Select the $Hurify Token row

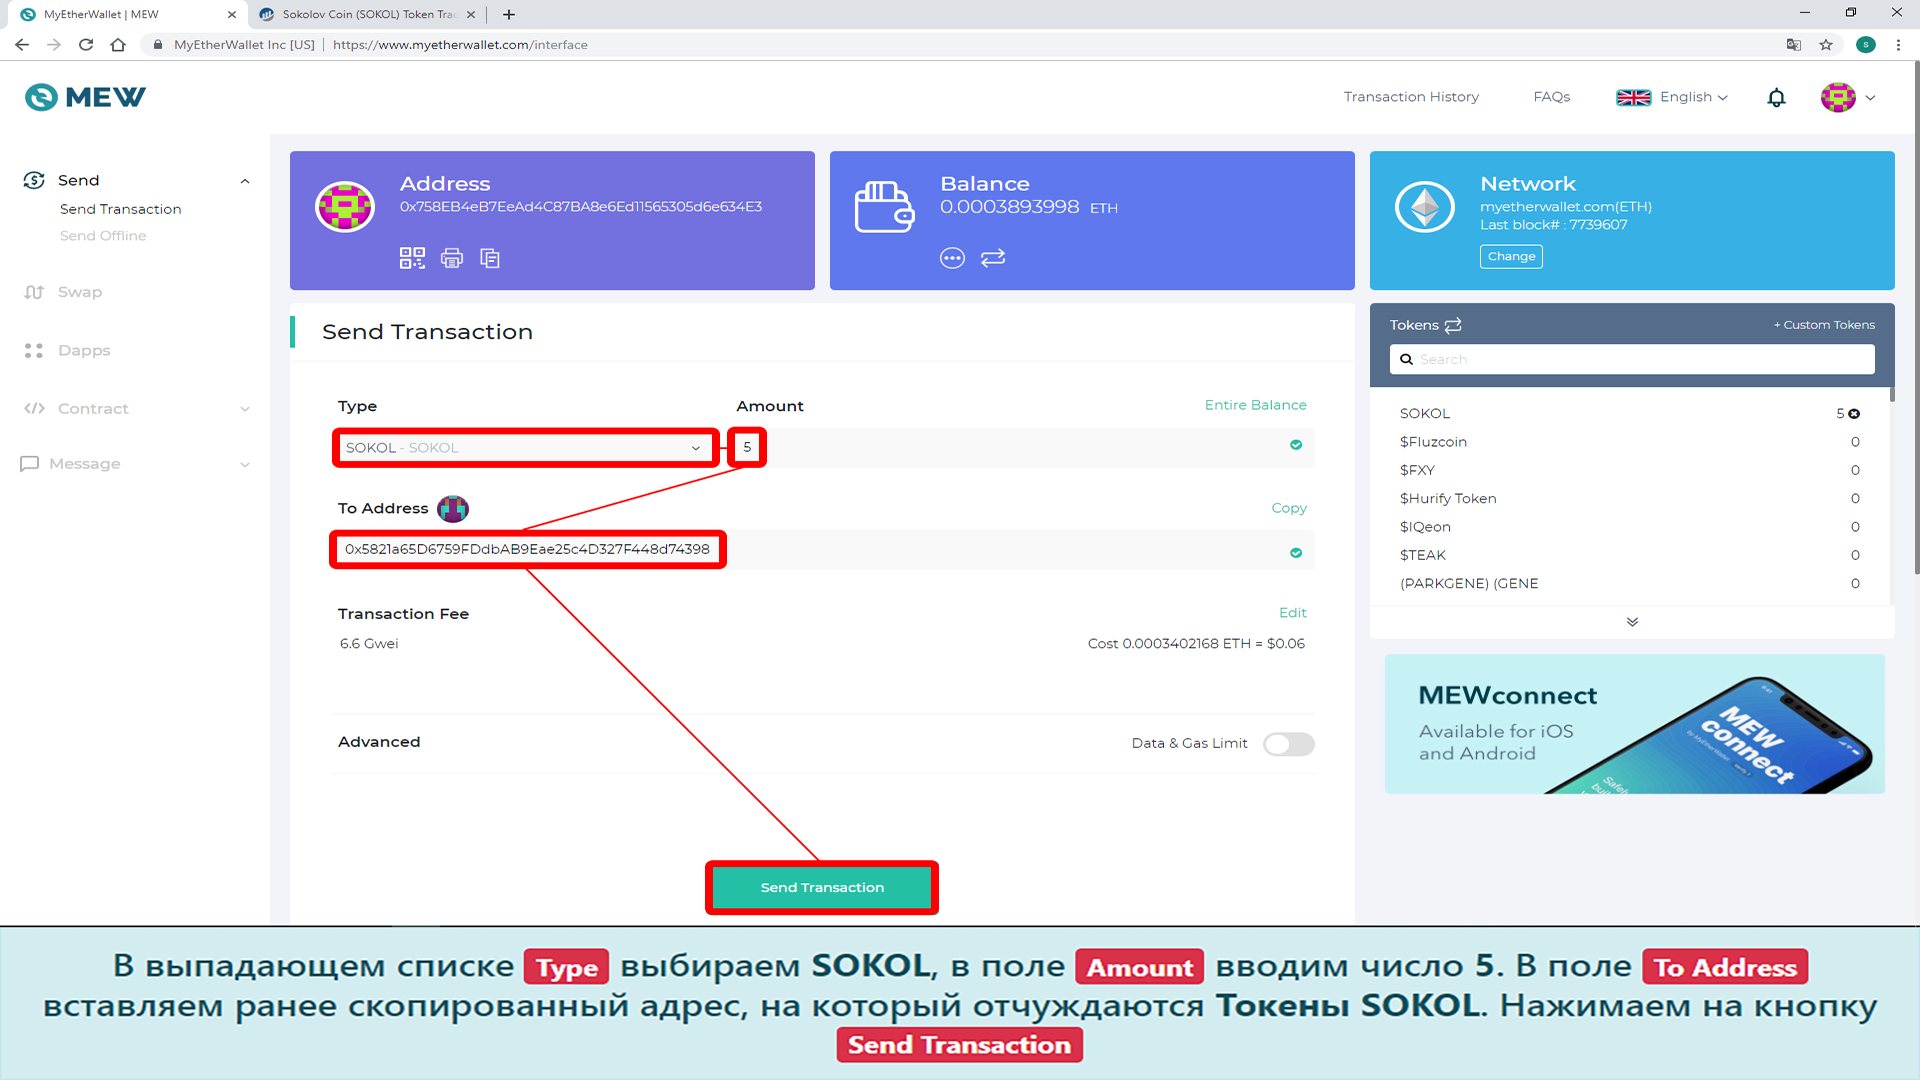tap(1630, 499)
